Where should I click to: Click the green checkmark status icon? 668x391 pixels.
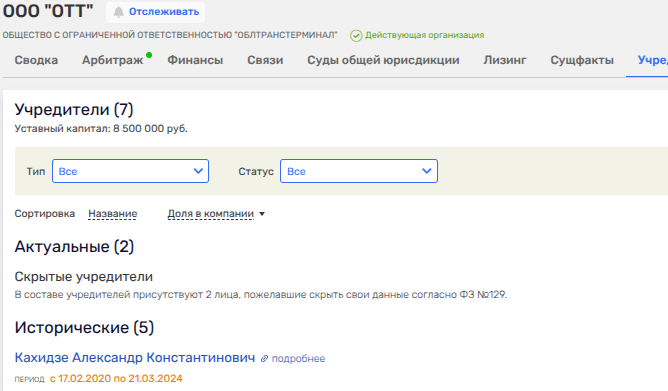tap(356, 36)
